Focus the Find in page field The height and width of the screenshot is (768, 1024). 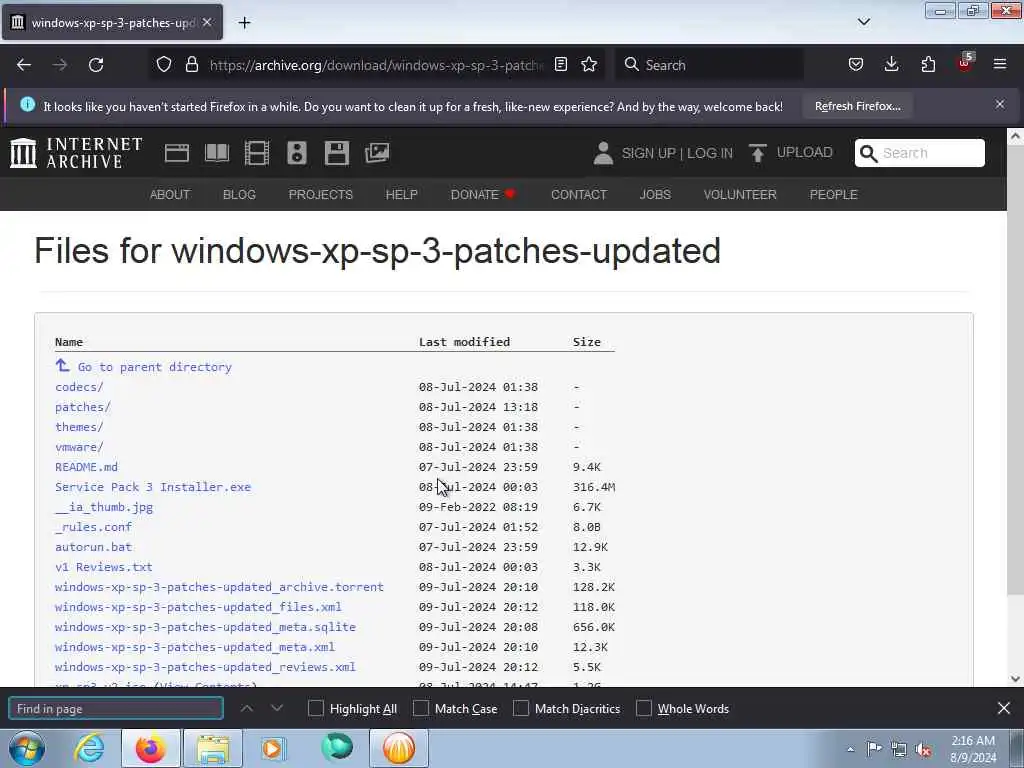point(116,709)
